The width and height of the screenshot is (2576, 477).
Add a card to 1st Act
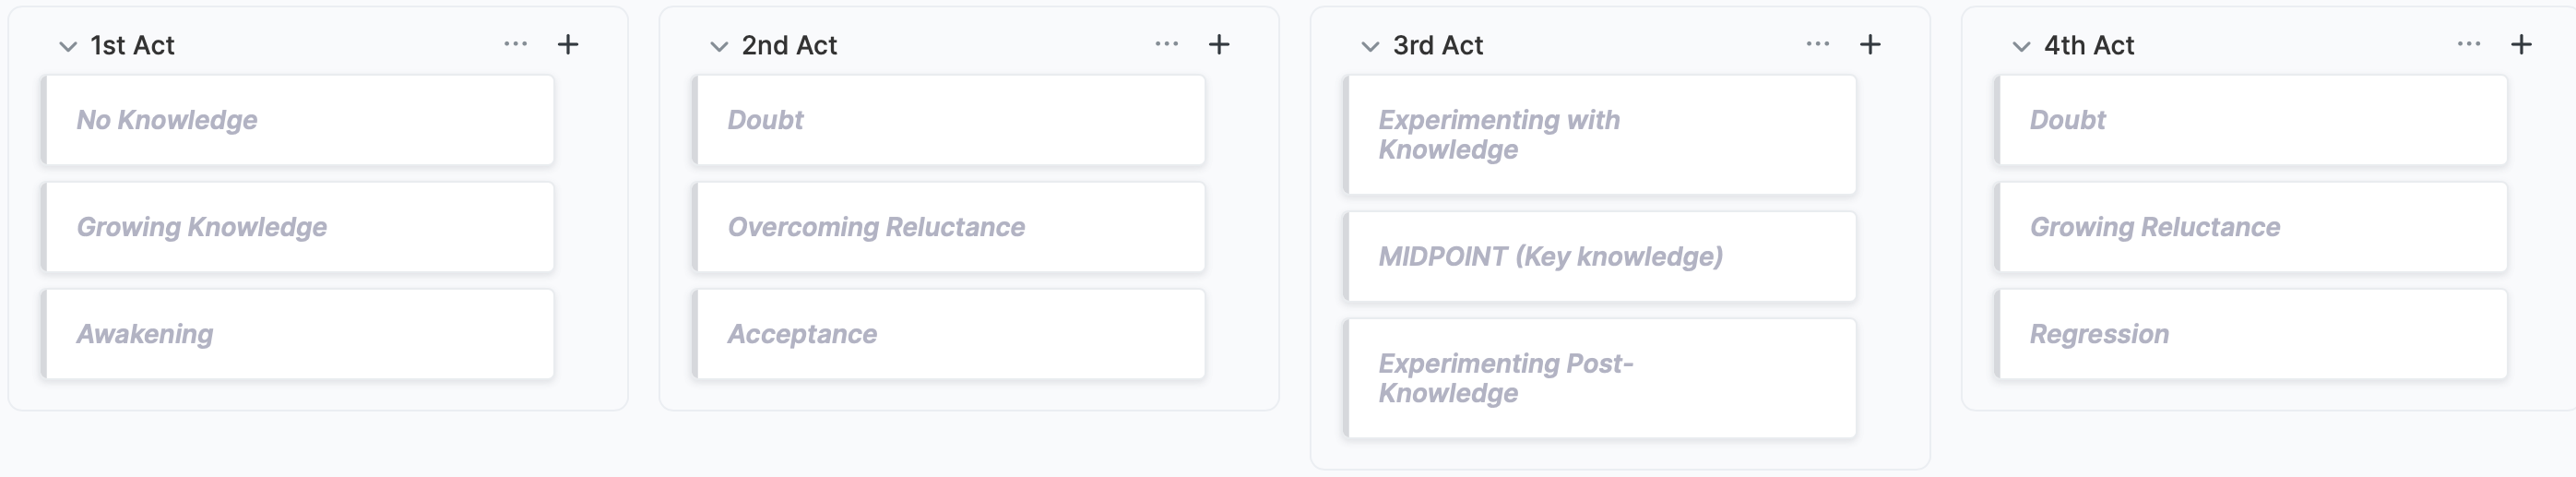(568, 45)
